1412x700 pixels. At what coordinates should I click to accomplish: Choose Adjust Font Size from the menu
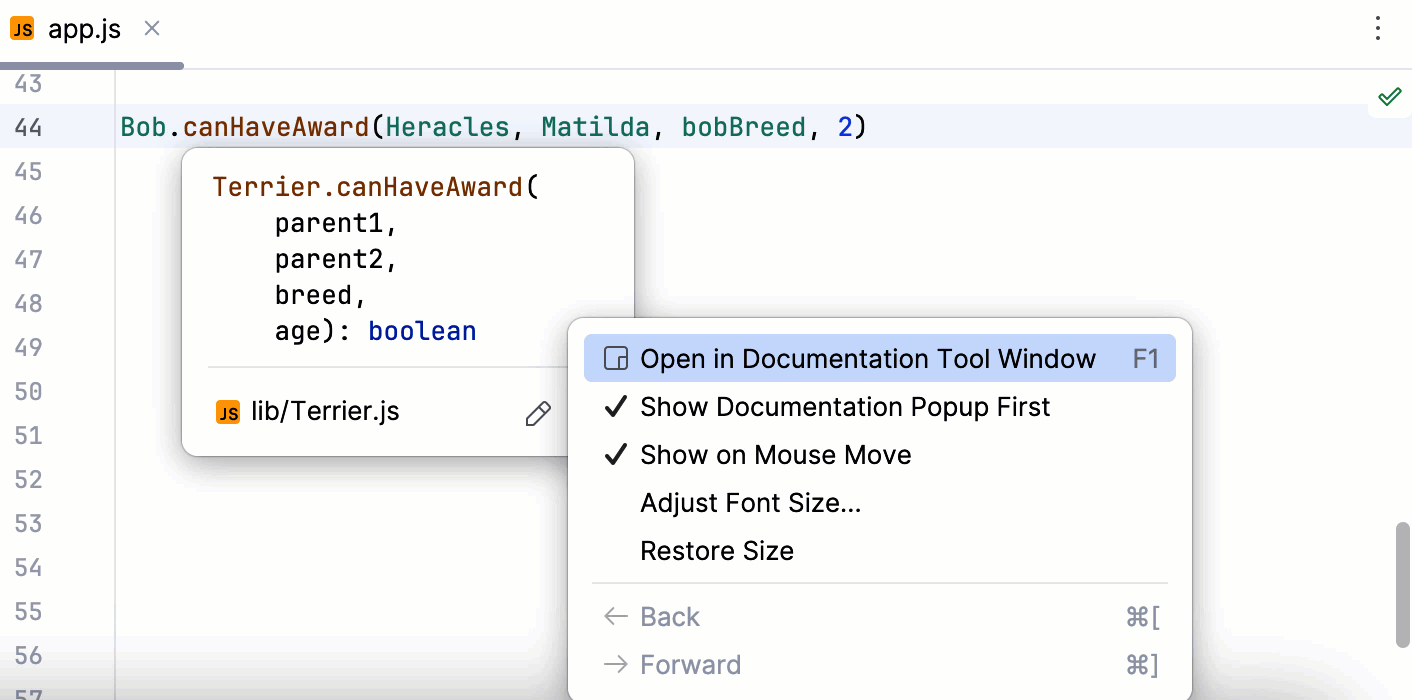(x=749, y=503)
